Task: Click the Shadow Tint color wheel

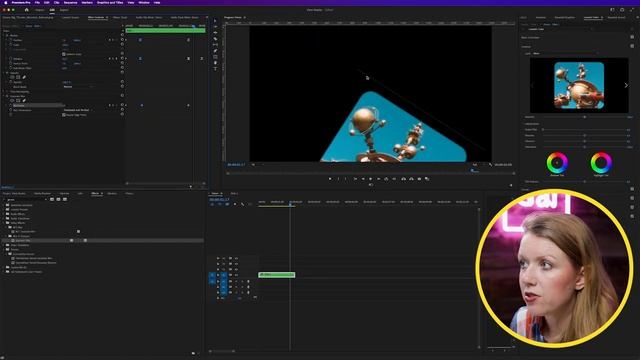Action: click(557, 163)
